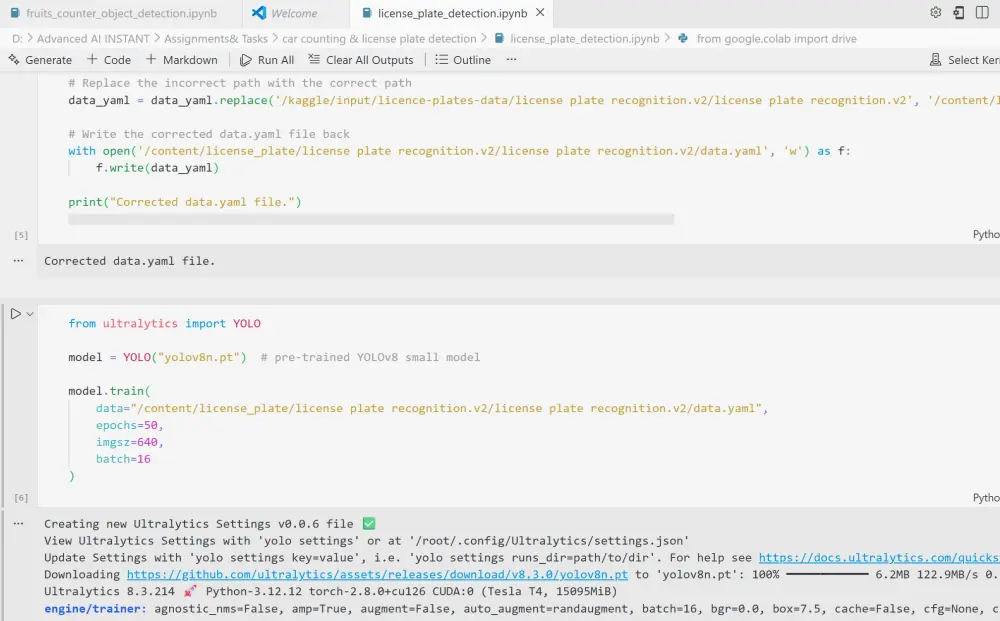Run the YOLO training cell play icon
Screen dimensions: 1000x621
[15, 314]
